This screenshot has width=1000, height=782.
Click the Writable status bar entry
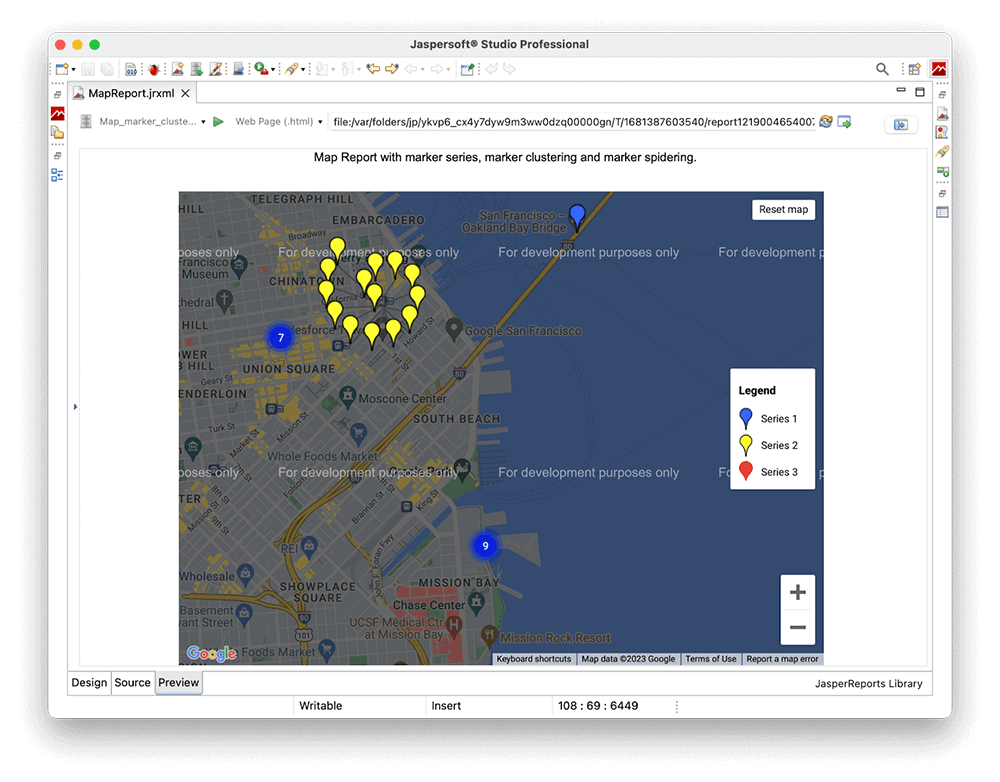321,705
